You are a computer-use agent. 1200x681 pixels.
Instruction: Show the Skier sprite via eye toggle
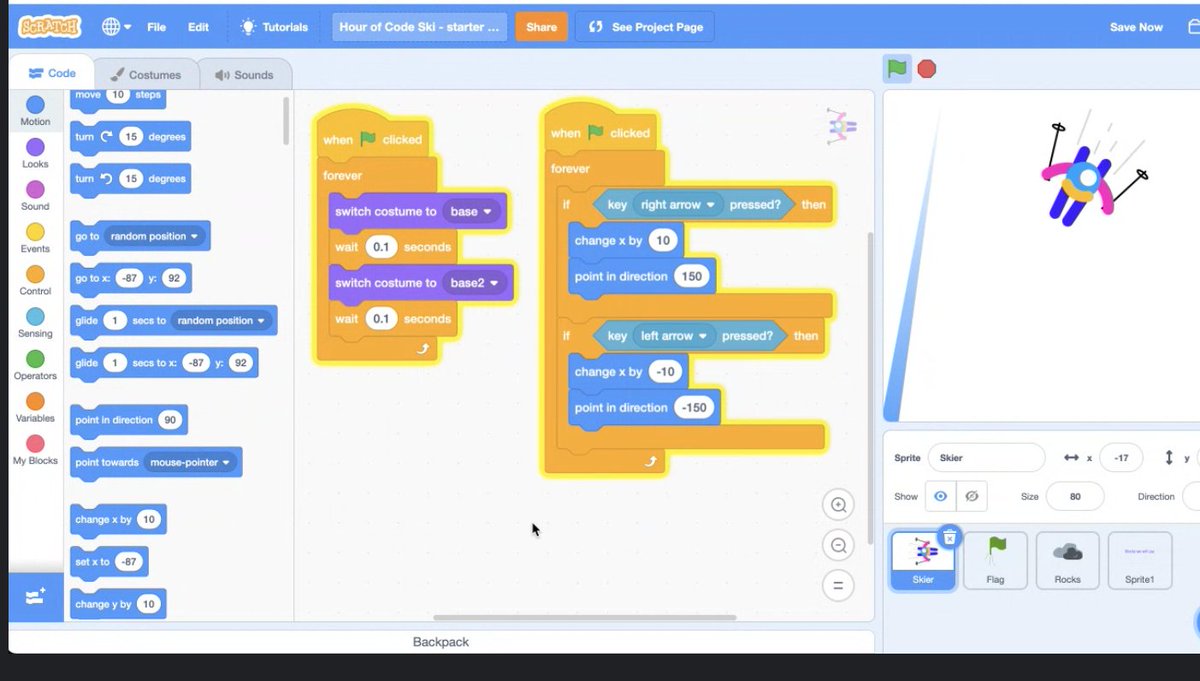(940, 496)
